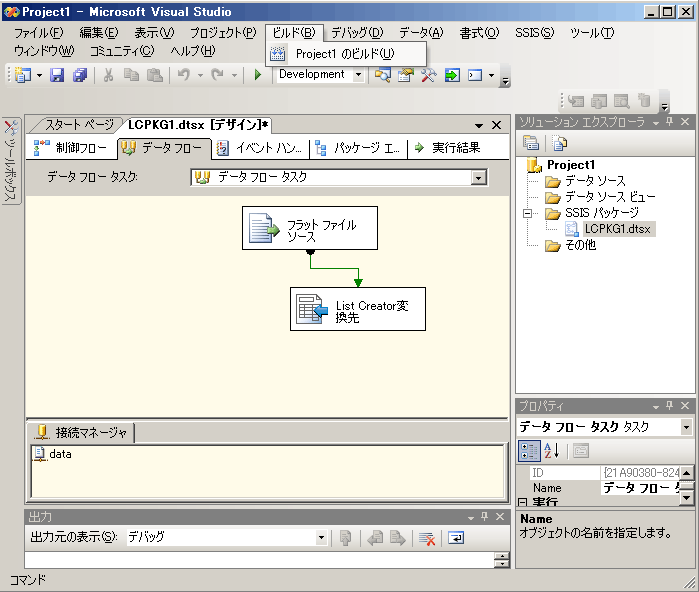Select the List Creator destination component
The width and height of the screenshot is (699, 592).
click(x=358, y=309)
